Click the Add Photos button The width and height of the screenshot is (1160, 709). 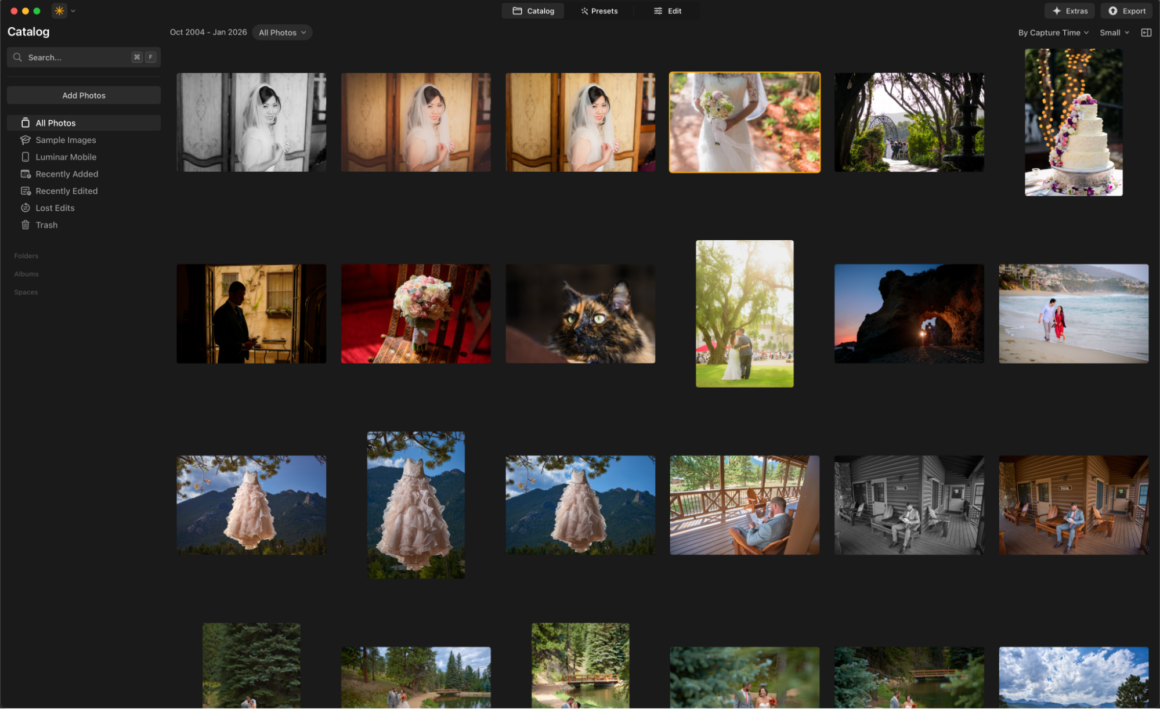point(84,95)
